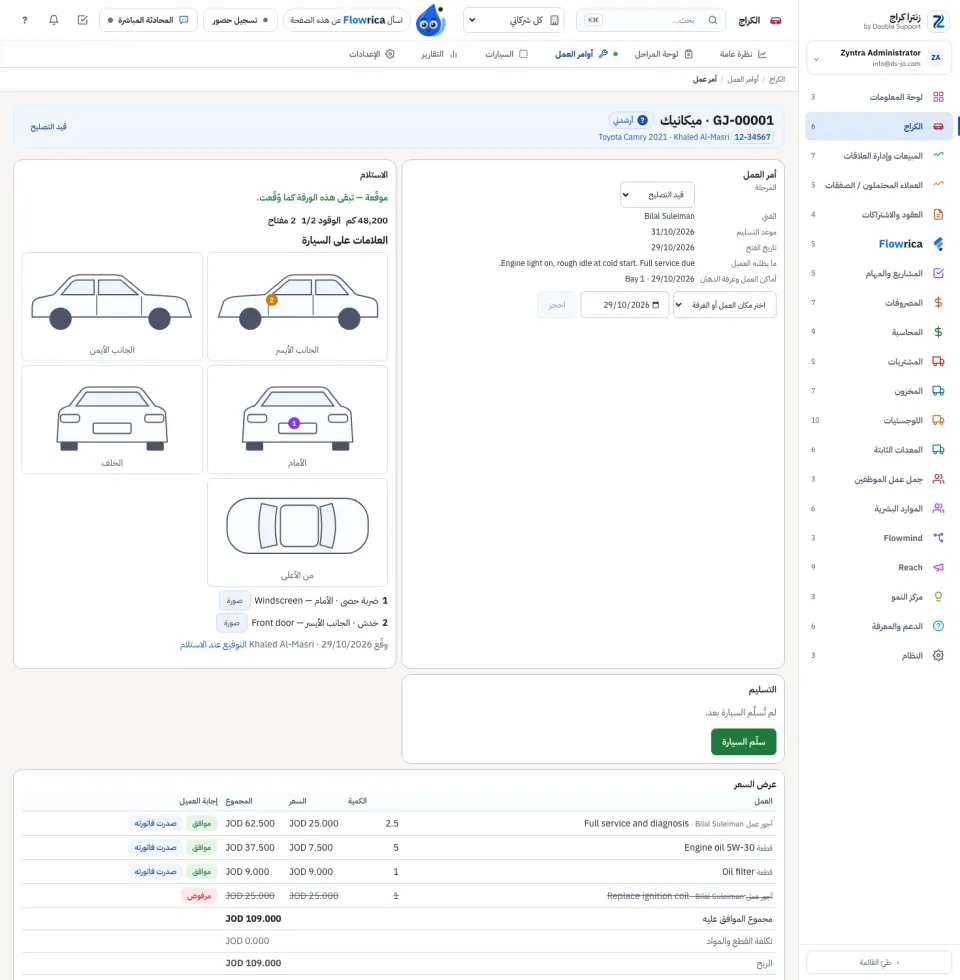Image resolution: width=960 pixels, height=980 pixels.
Task: Click the Work Orders breadcrumb link
Action: (742, 79)
